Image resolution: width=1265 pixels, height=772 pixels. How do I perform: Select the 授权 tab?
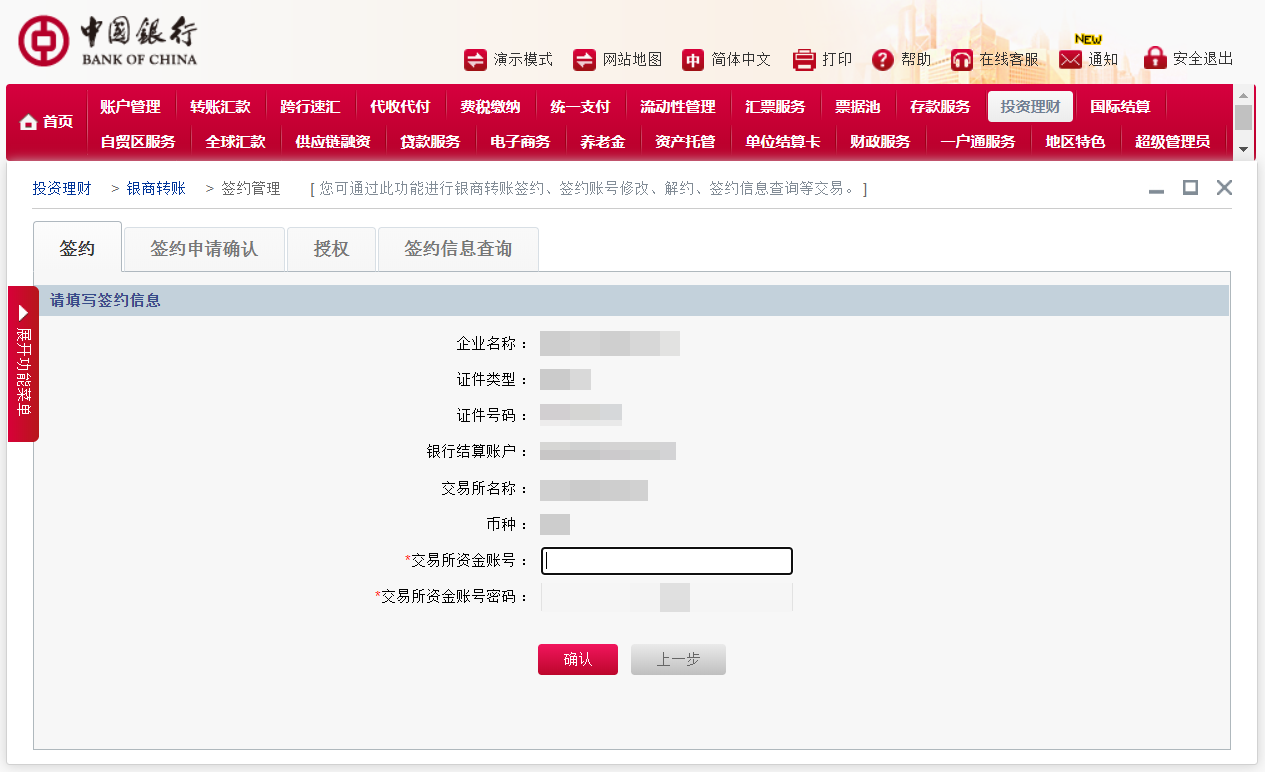[331, 249]
